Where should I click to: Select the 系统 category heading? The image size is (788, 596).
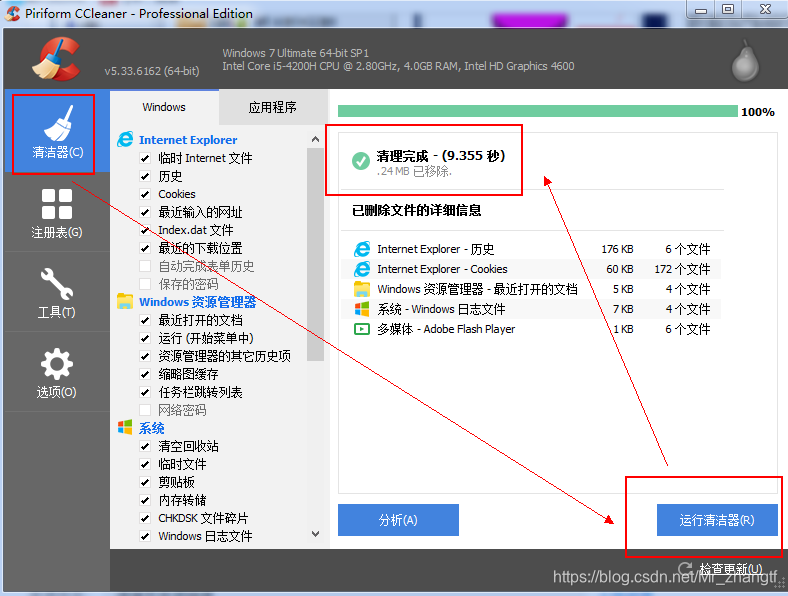(x=152, y=428)
